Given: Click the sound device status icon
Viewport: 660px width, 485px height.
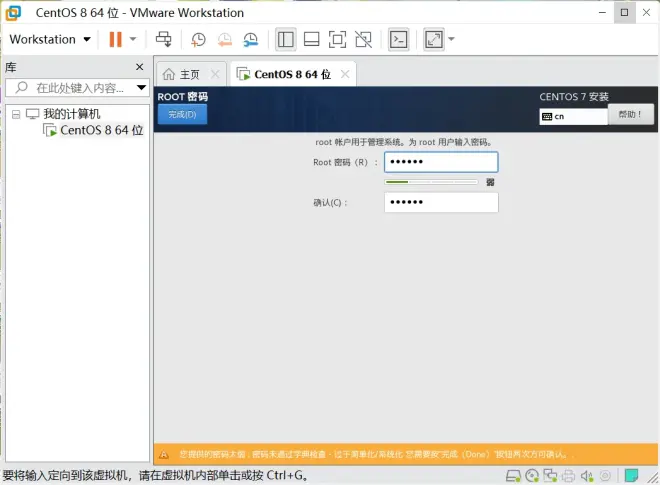Looking at the screenshot, I should [586, 476].
